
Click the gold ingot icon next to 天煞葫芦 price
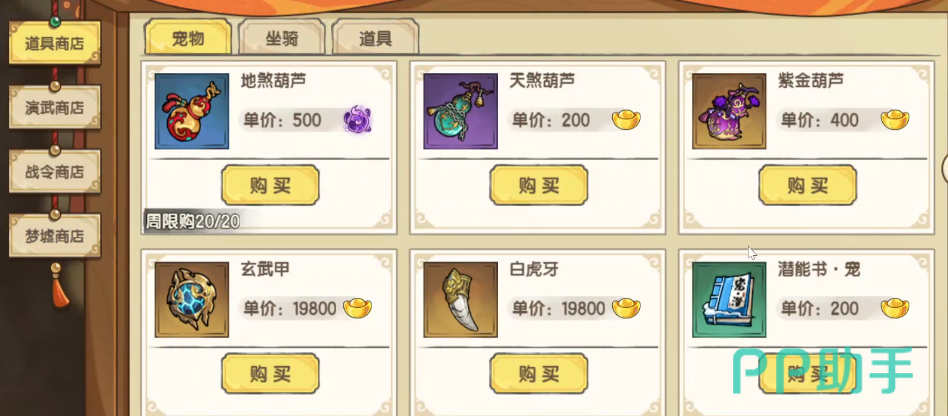626,120
